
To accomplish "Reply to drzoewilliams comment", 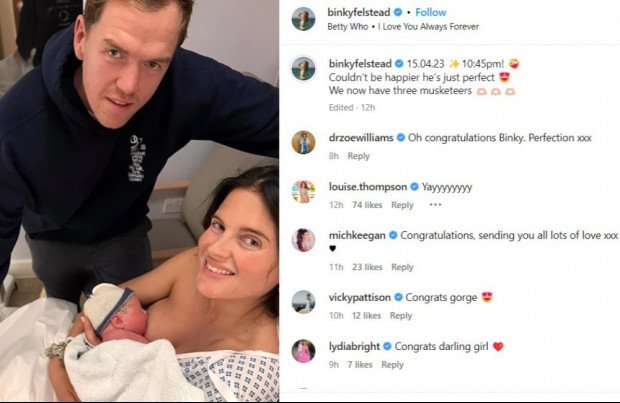I will click(x=358, y=156).
